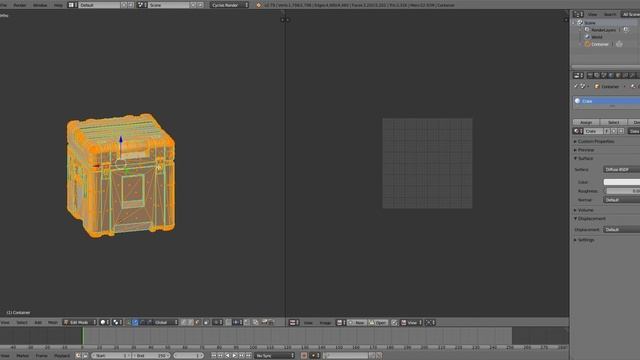640x360 pixels.
Task: Toggle face select mode
Action: click(x=198, y=322)
